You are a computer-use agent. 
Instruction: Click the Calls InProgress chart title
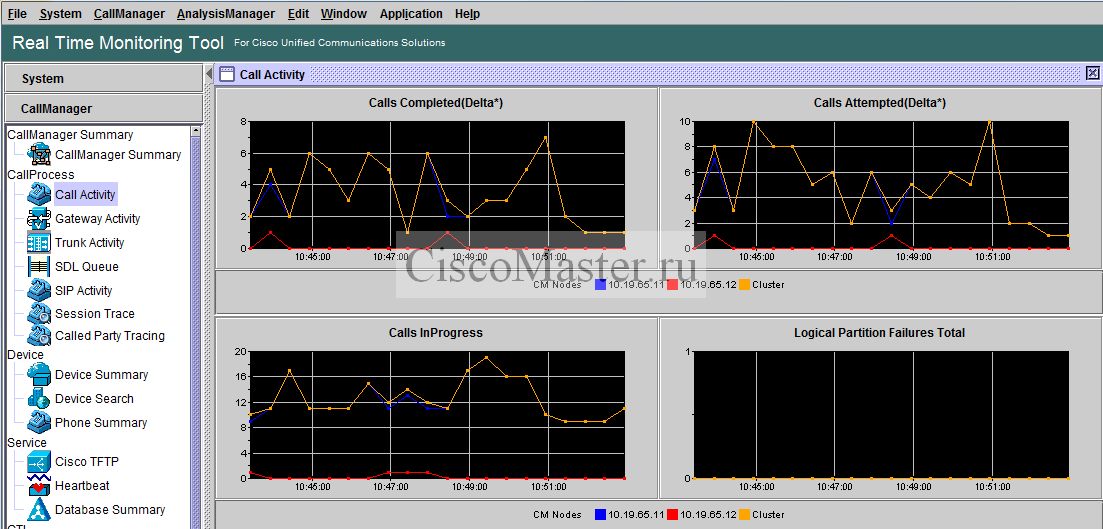[435, 333]
